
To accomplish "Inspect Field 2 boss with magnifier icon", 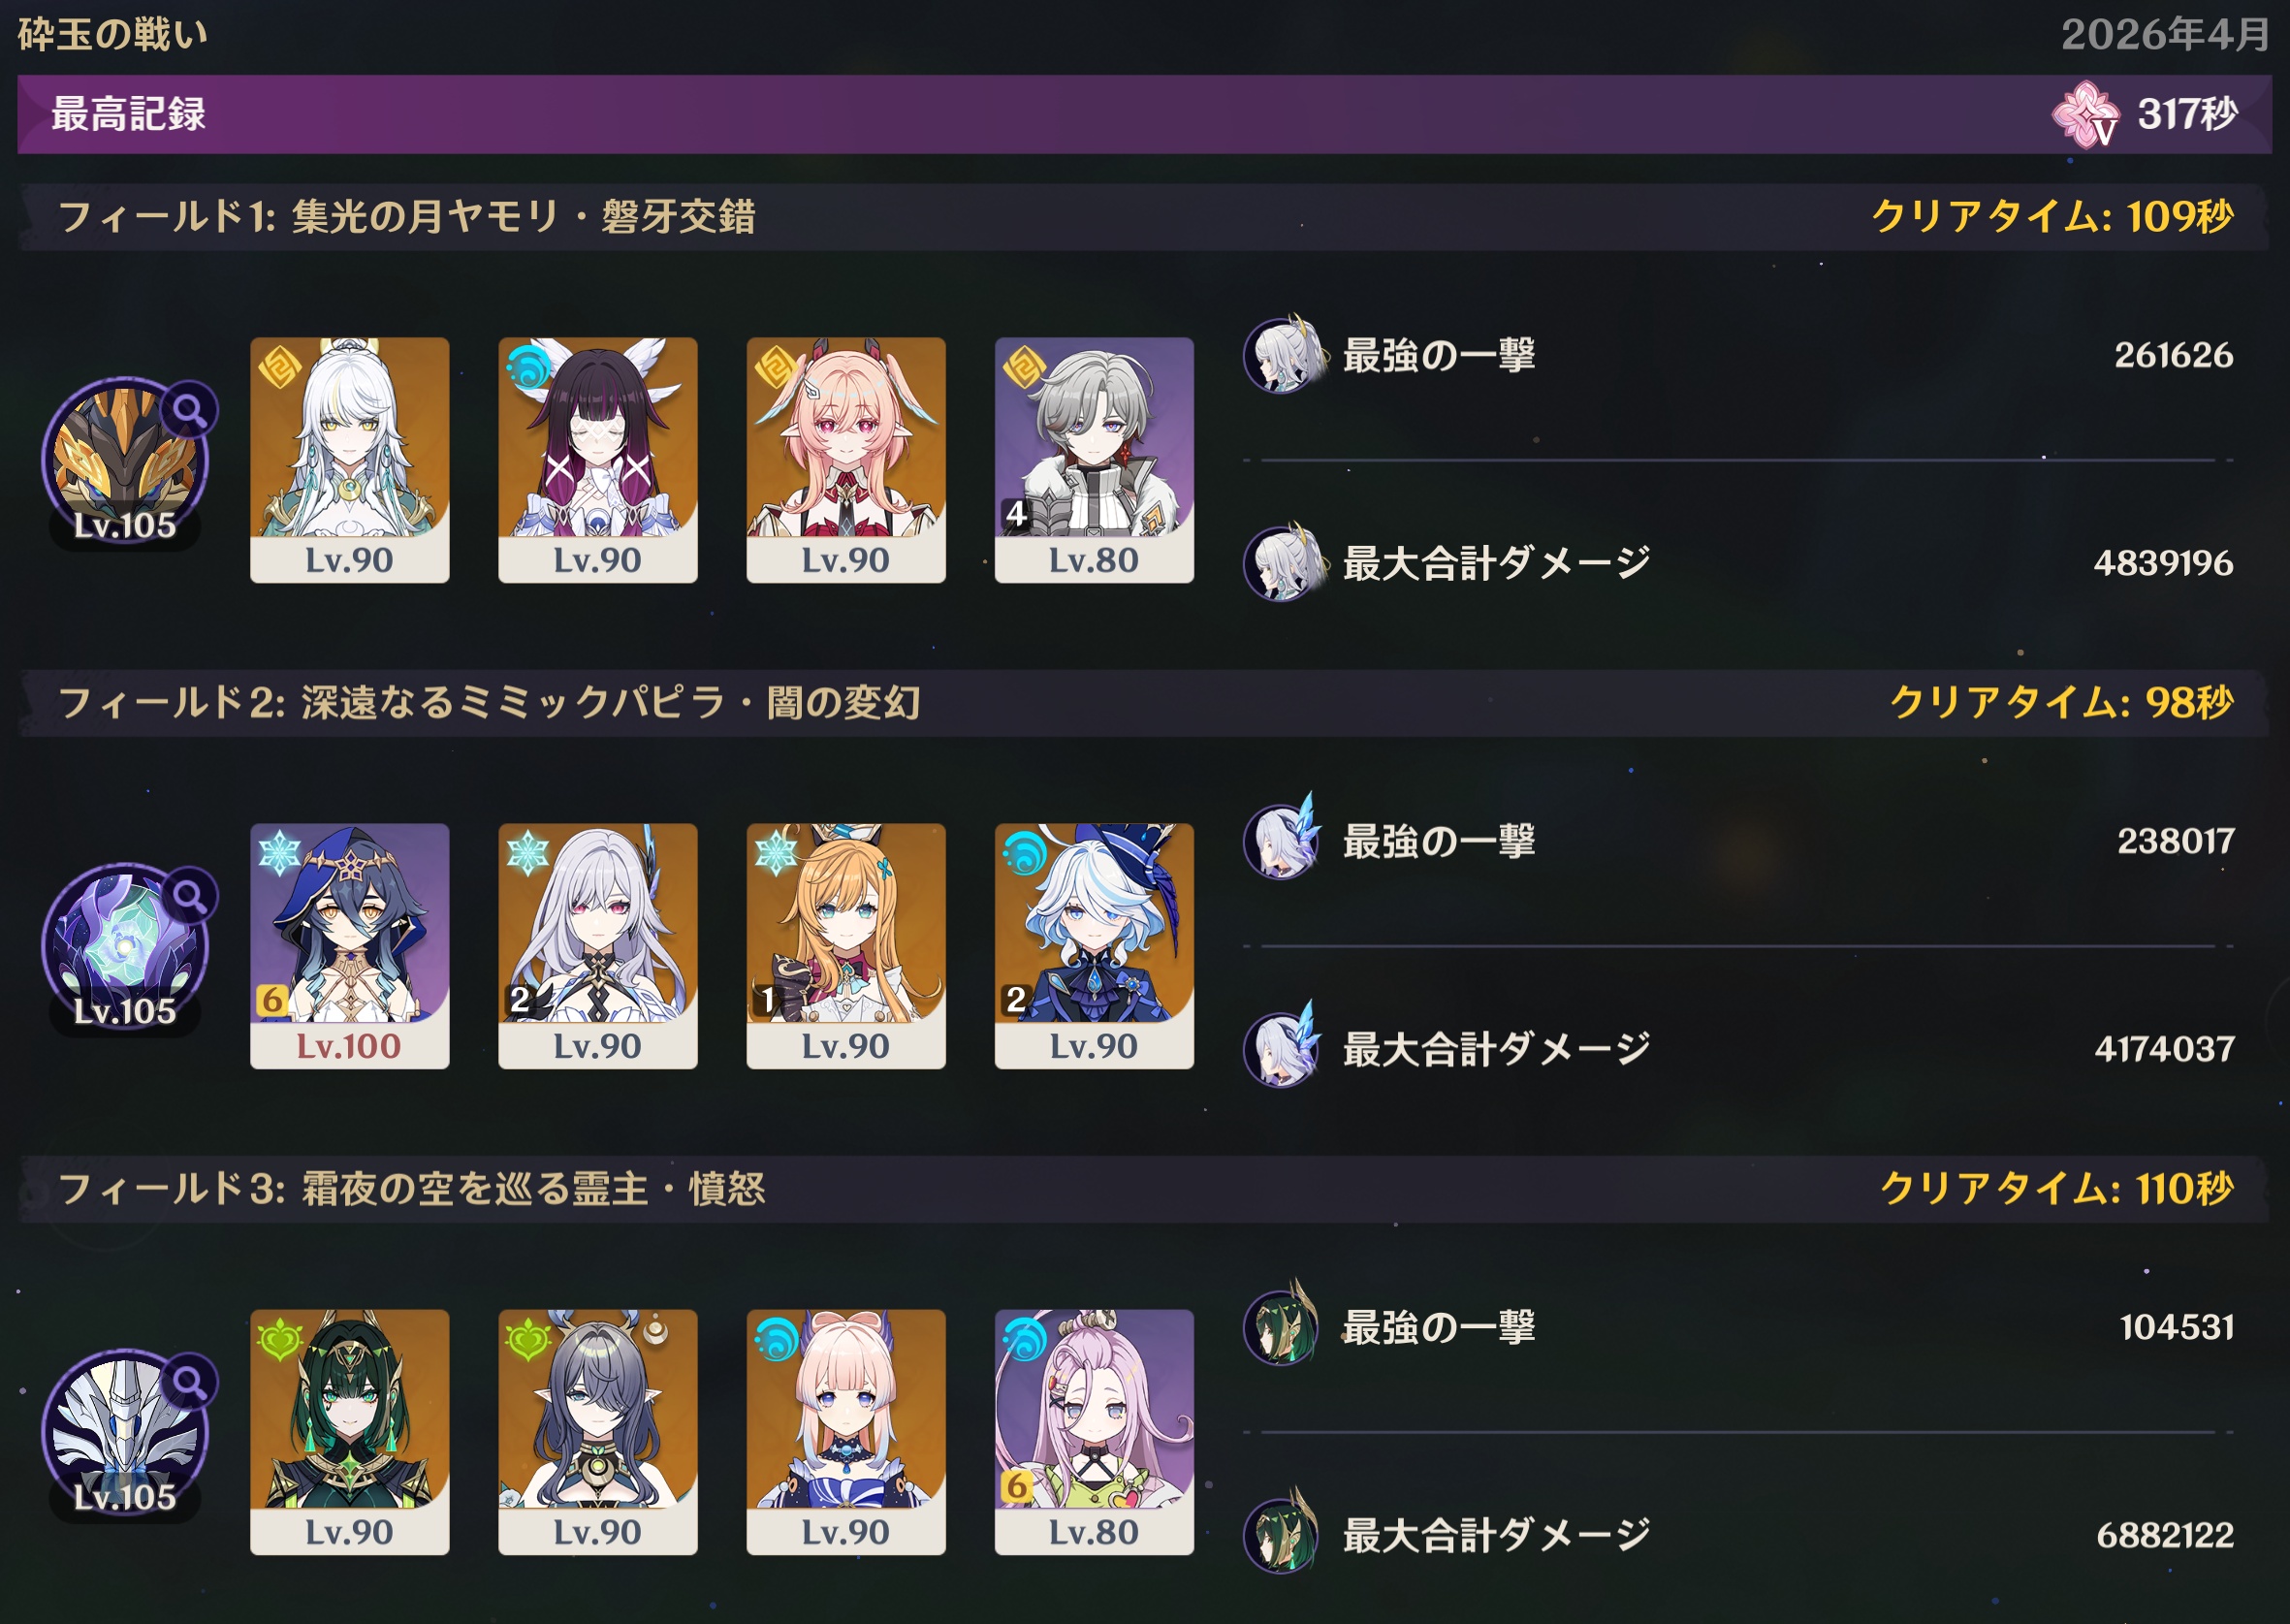I will 125,947.
